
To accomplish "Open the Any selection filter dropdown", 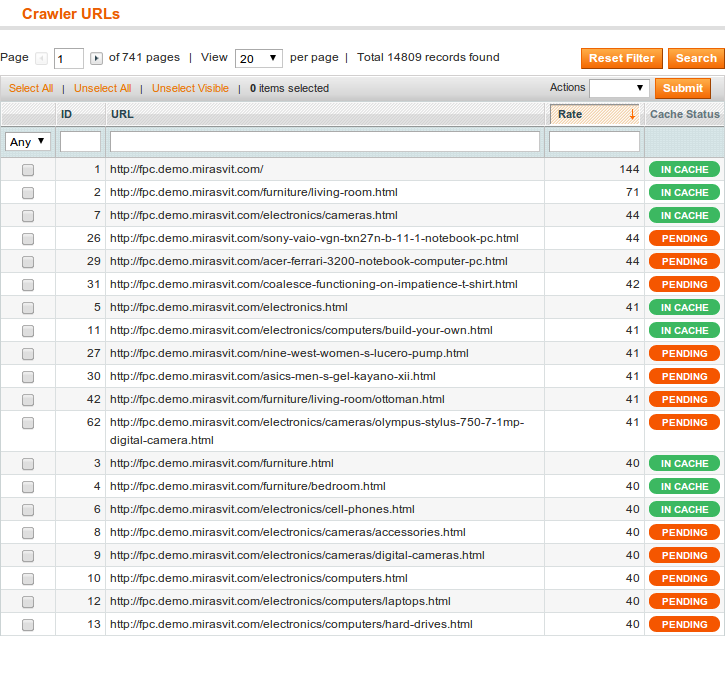I will [x=28, y=141].
